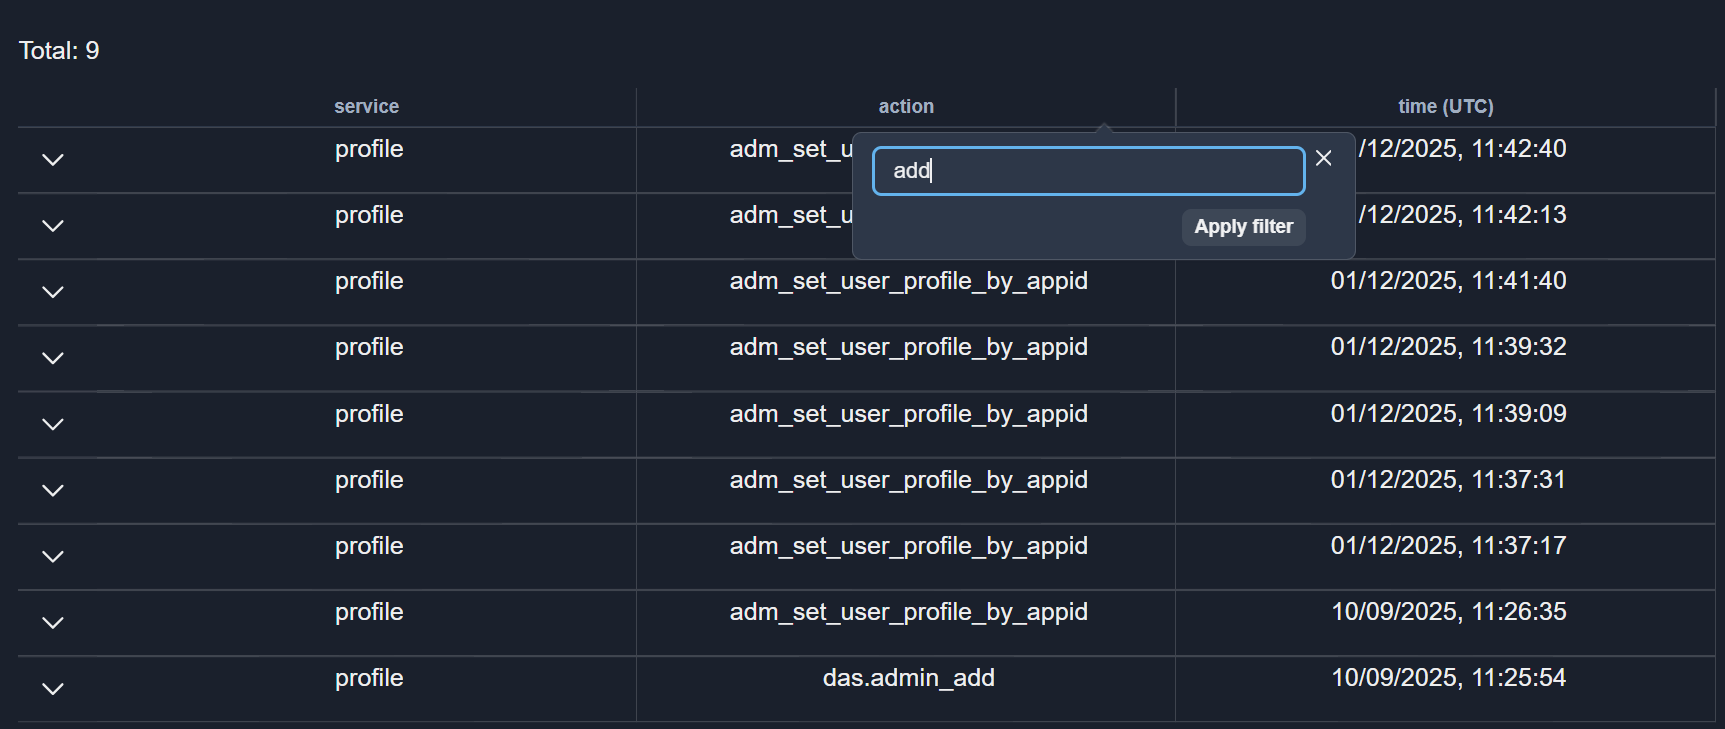This screenshot has width=1725, height=729.
Task: Click profile service cell in das.admin_add row
Action: click(369, 679)
